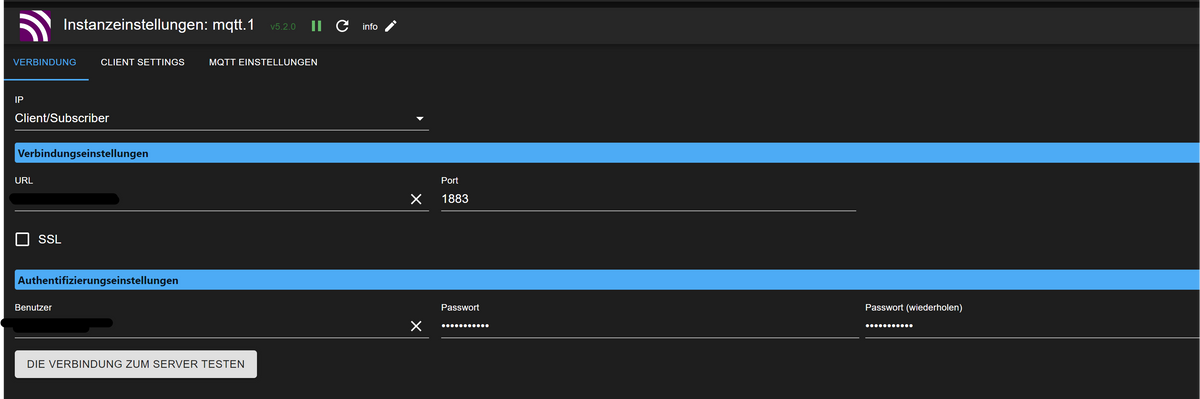This screenshot has width=1200, height=399.
Task: Focus the Port field showing 1883
Action: (x=648, y=199)
